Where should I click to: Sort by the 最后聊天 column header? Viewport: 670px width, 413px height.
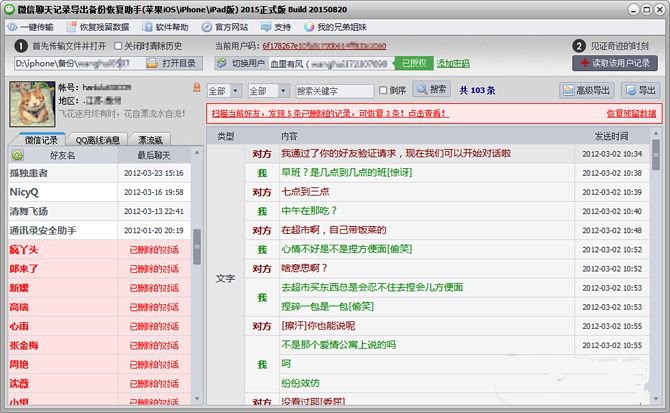click(154, 155)
